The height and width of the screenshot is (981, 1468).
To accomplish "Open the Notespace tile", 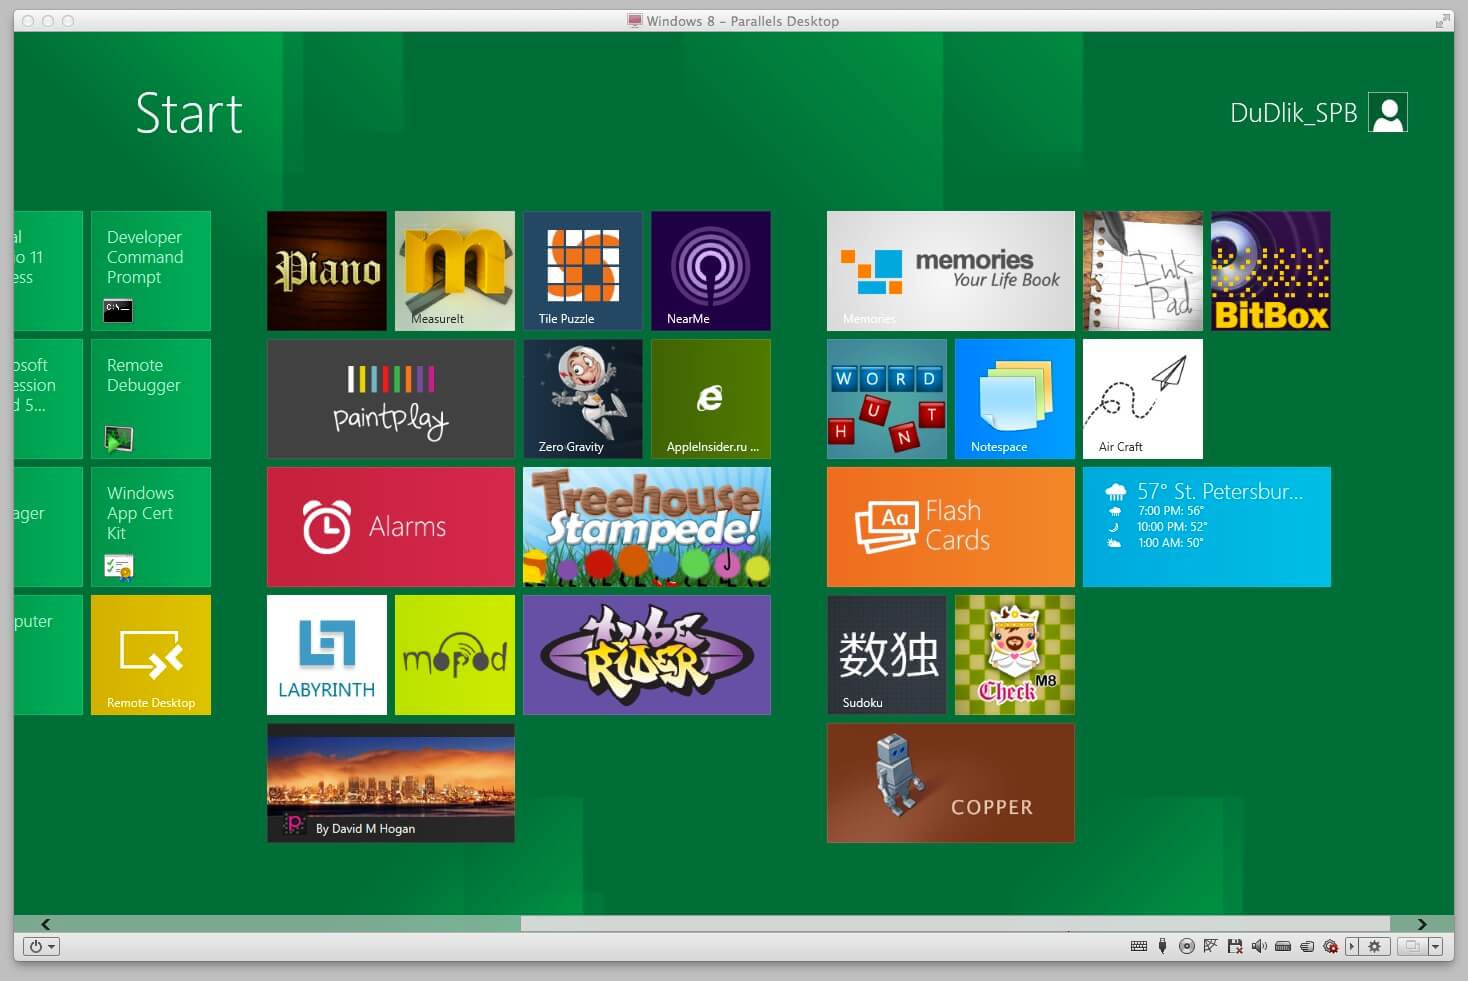I will pos(1015,399).
